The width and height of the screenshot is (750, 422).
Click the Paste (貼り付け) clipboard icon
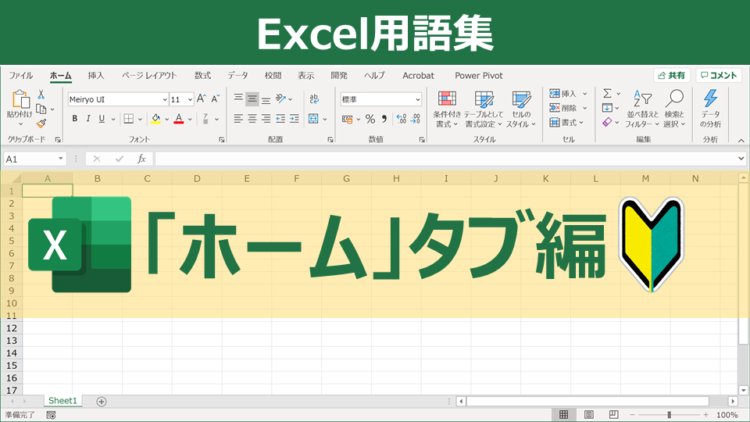coord(20,99)
